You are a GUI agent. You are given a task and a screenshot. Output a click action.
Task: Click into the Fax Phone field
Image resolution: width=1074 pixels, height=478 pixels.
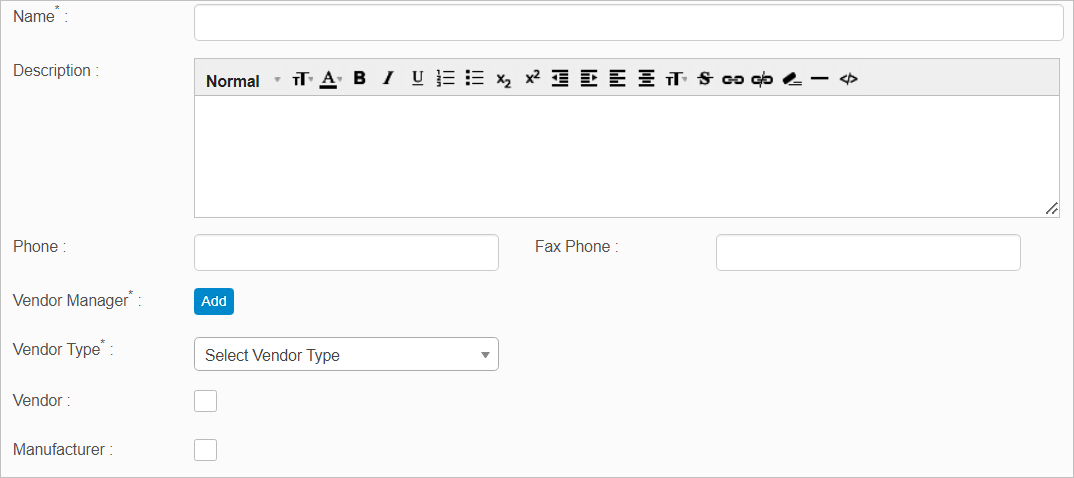(868, 253)
